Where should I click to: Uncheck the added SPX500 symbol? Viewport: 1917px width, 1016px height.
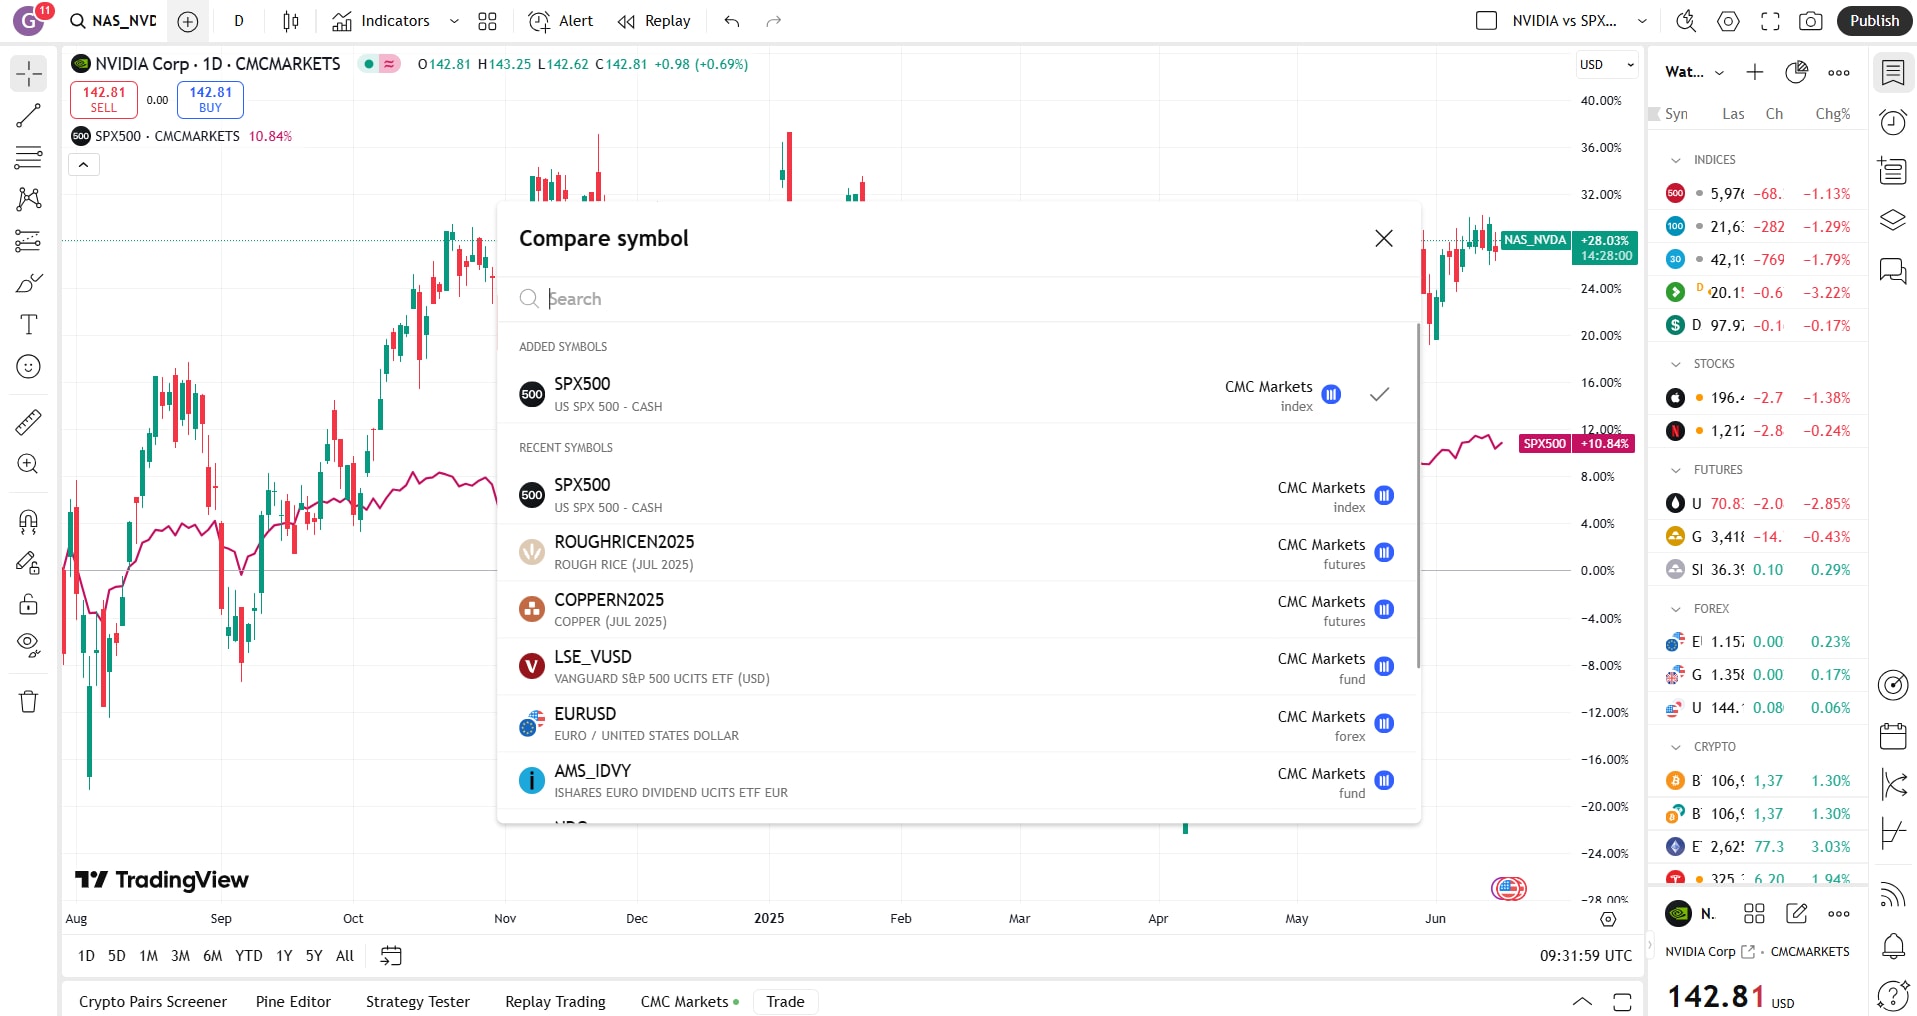point(1379,394)
